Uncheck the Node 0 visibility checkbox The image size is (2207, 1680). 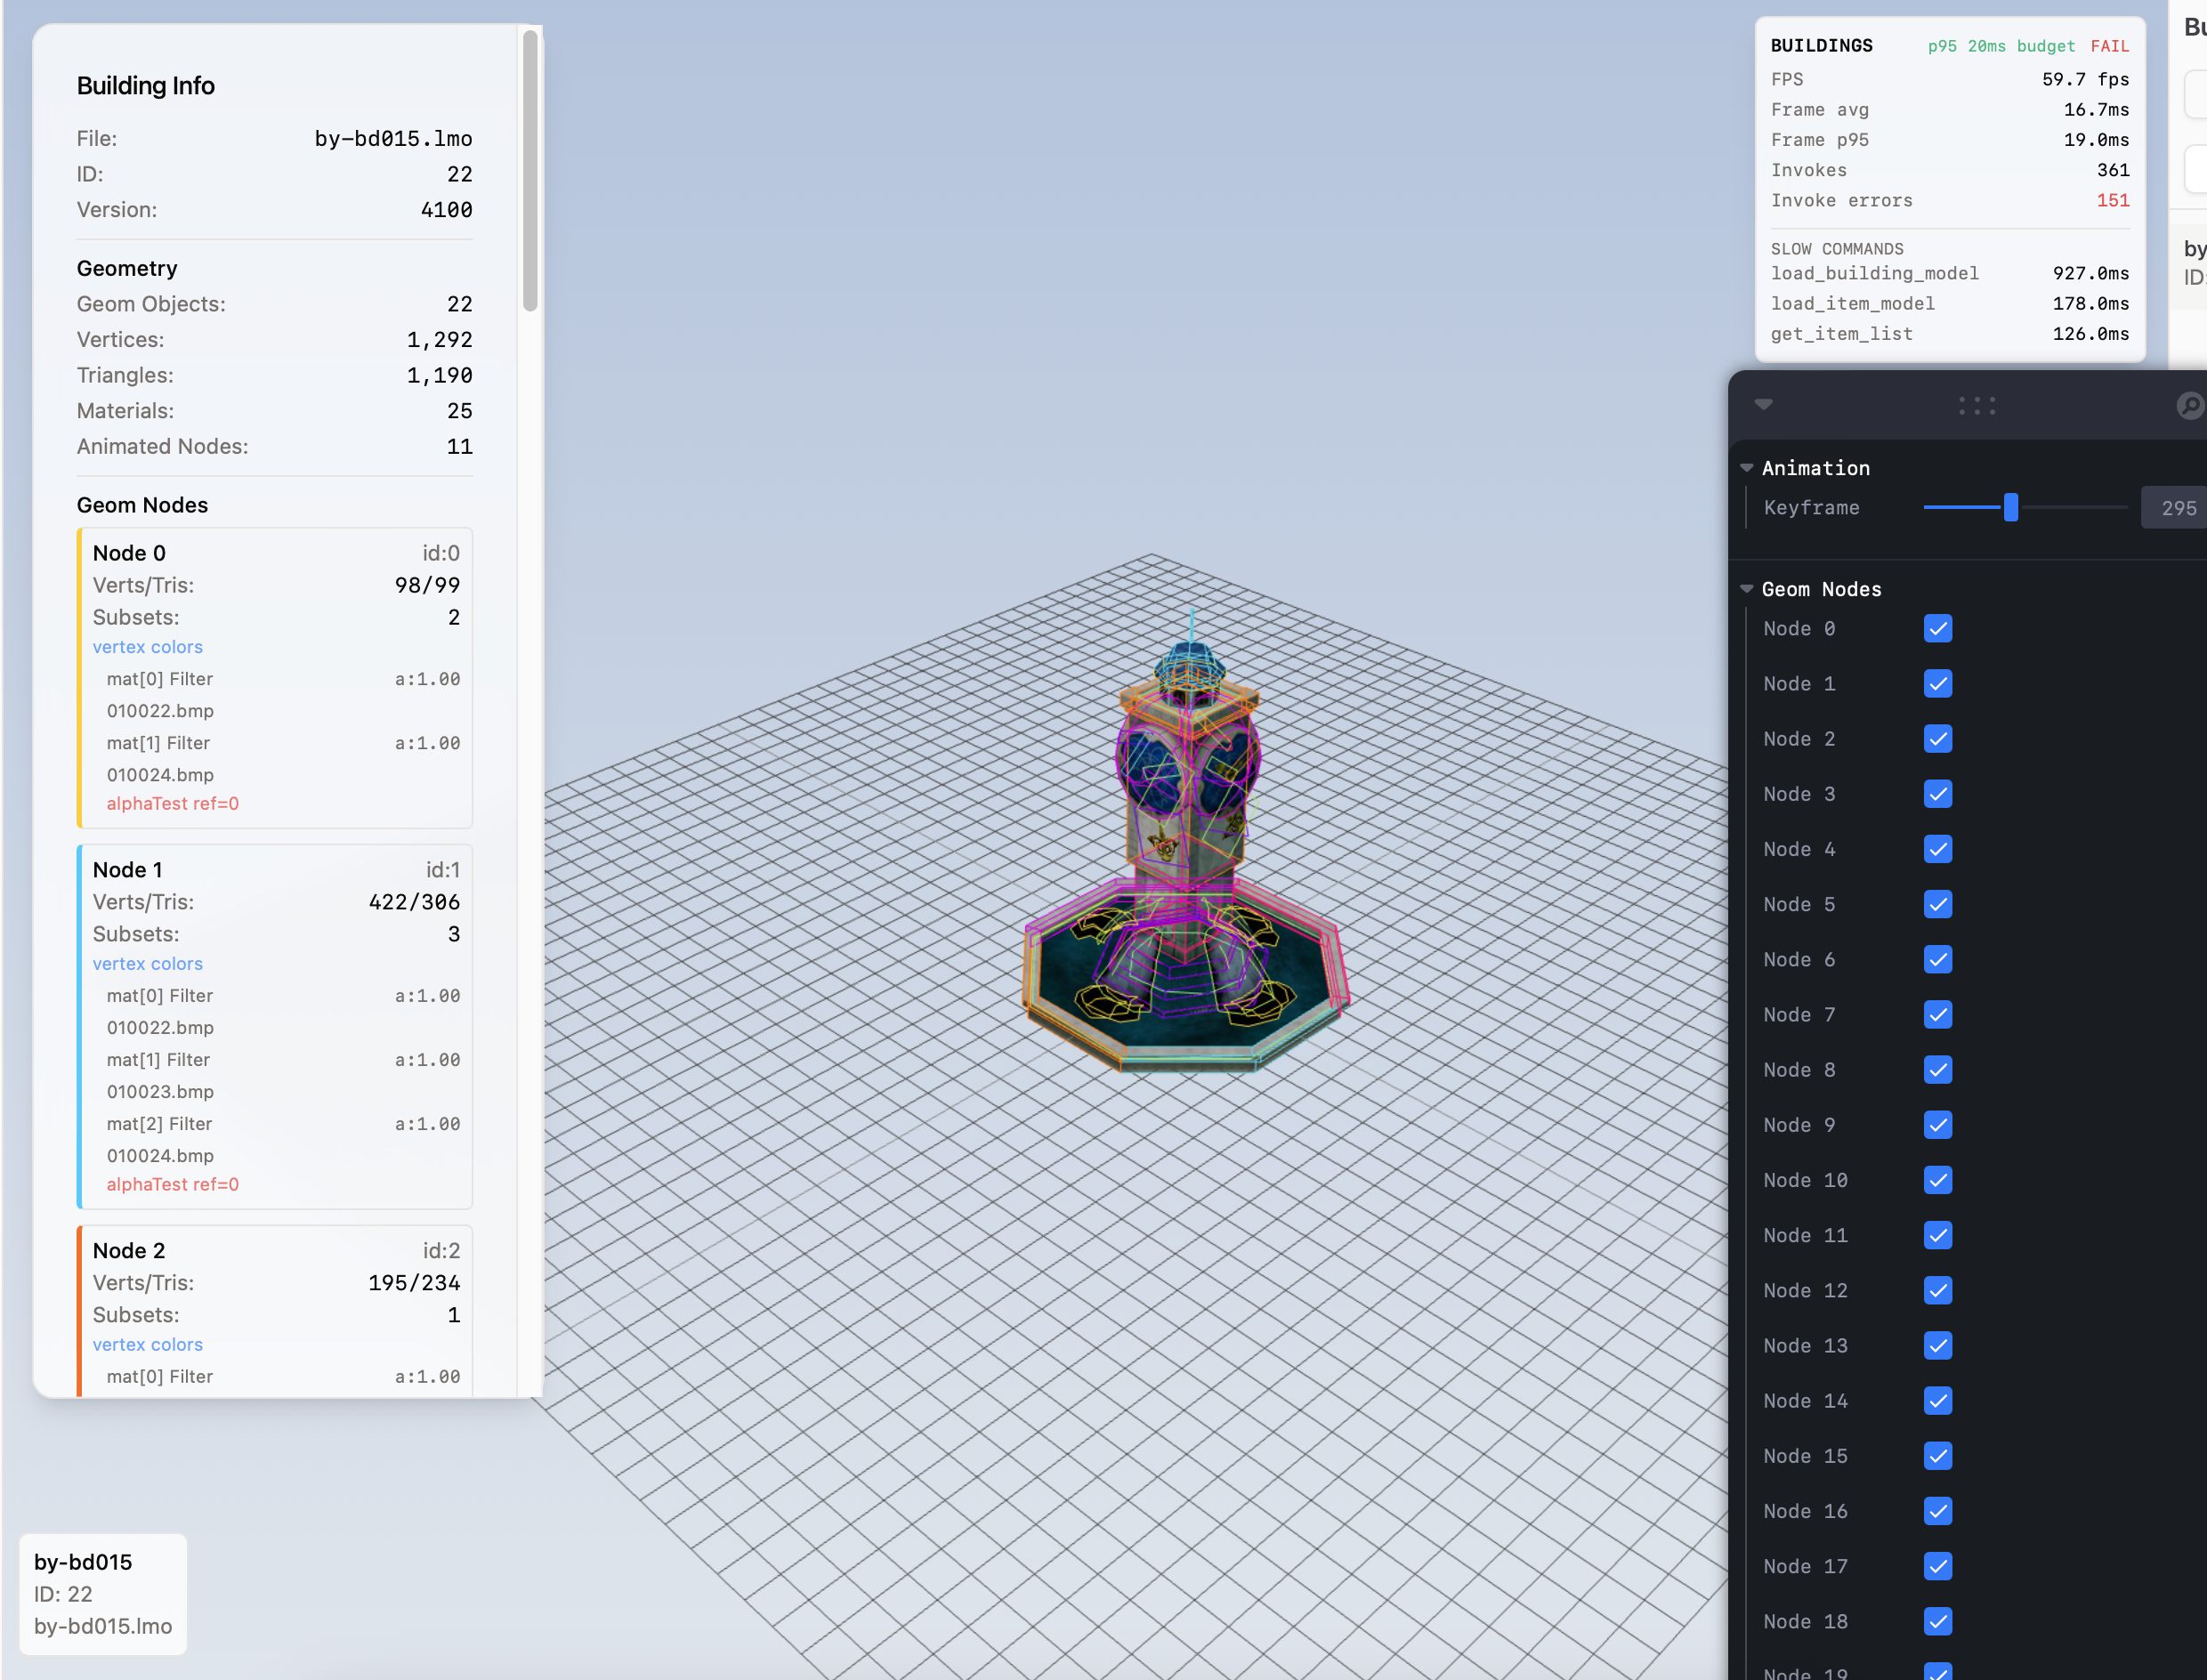click(1937, 628)
